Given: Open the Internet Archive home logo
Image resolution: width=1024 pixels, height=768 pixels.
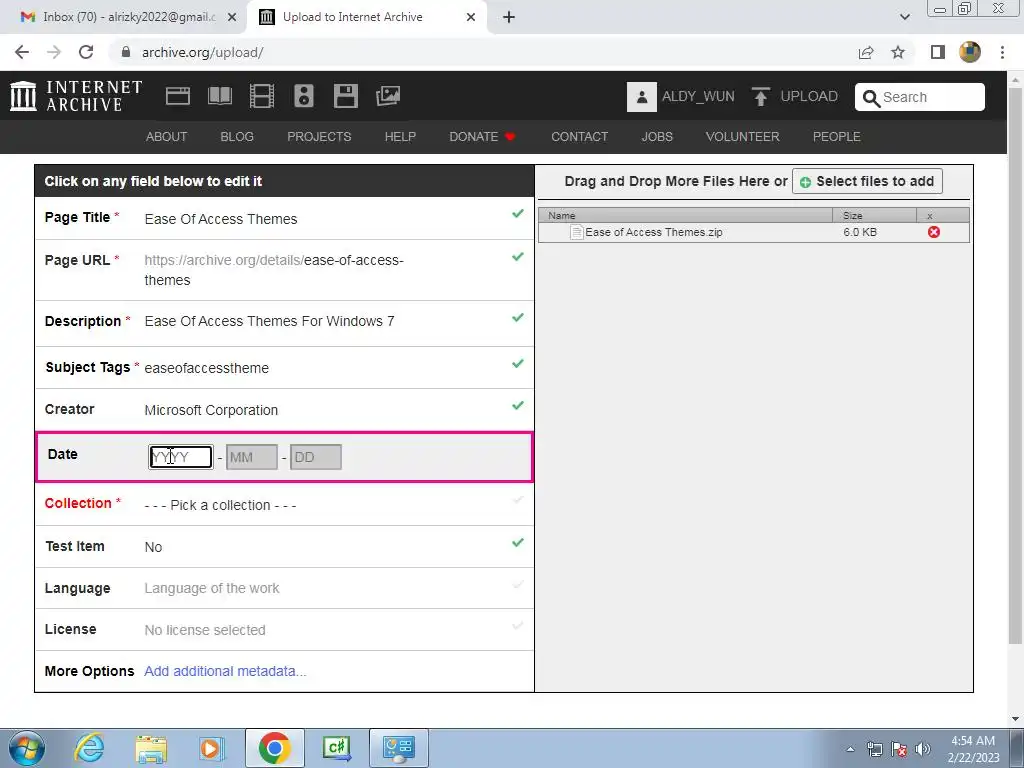Looking at the screenshot, I should [76, 96].
